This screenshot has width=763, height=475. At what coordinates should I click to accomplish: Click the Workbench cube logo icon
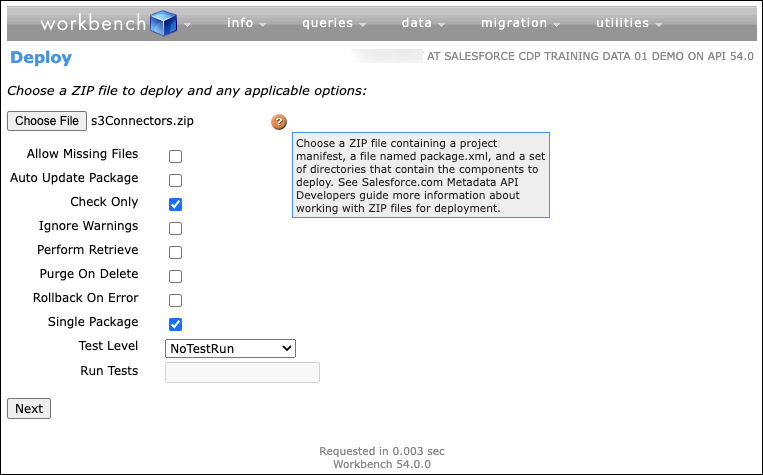[164, 23]
